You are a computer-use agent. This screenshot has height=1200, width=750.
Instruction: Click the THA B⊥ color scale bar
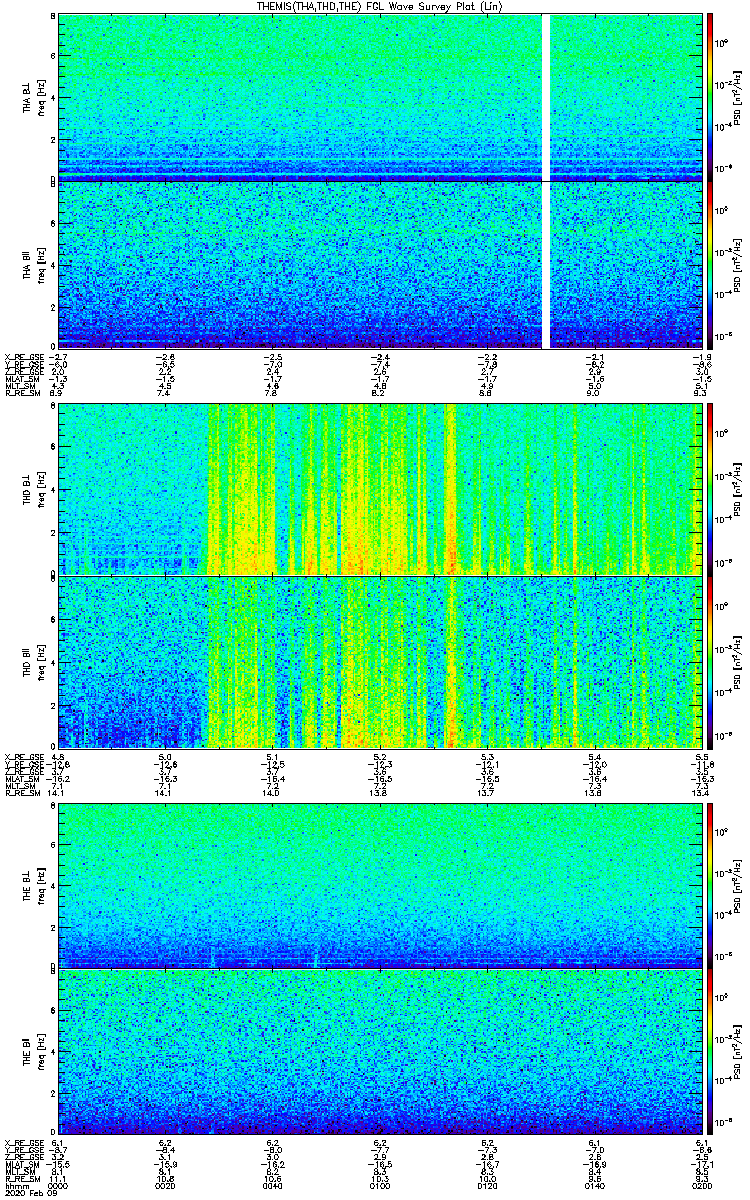710,95
